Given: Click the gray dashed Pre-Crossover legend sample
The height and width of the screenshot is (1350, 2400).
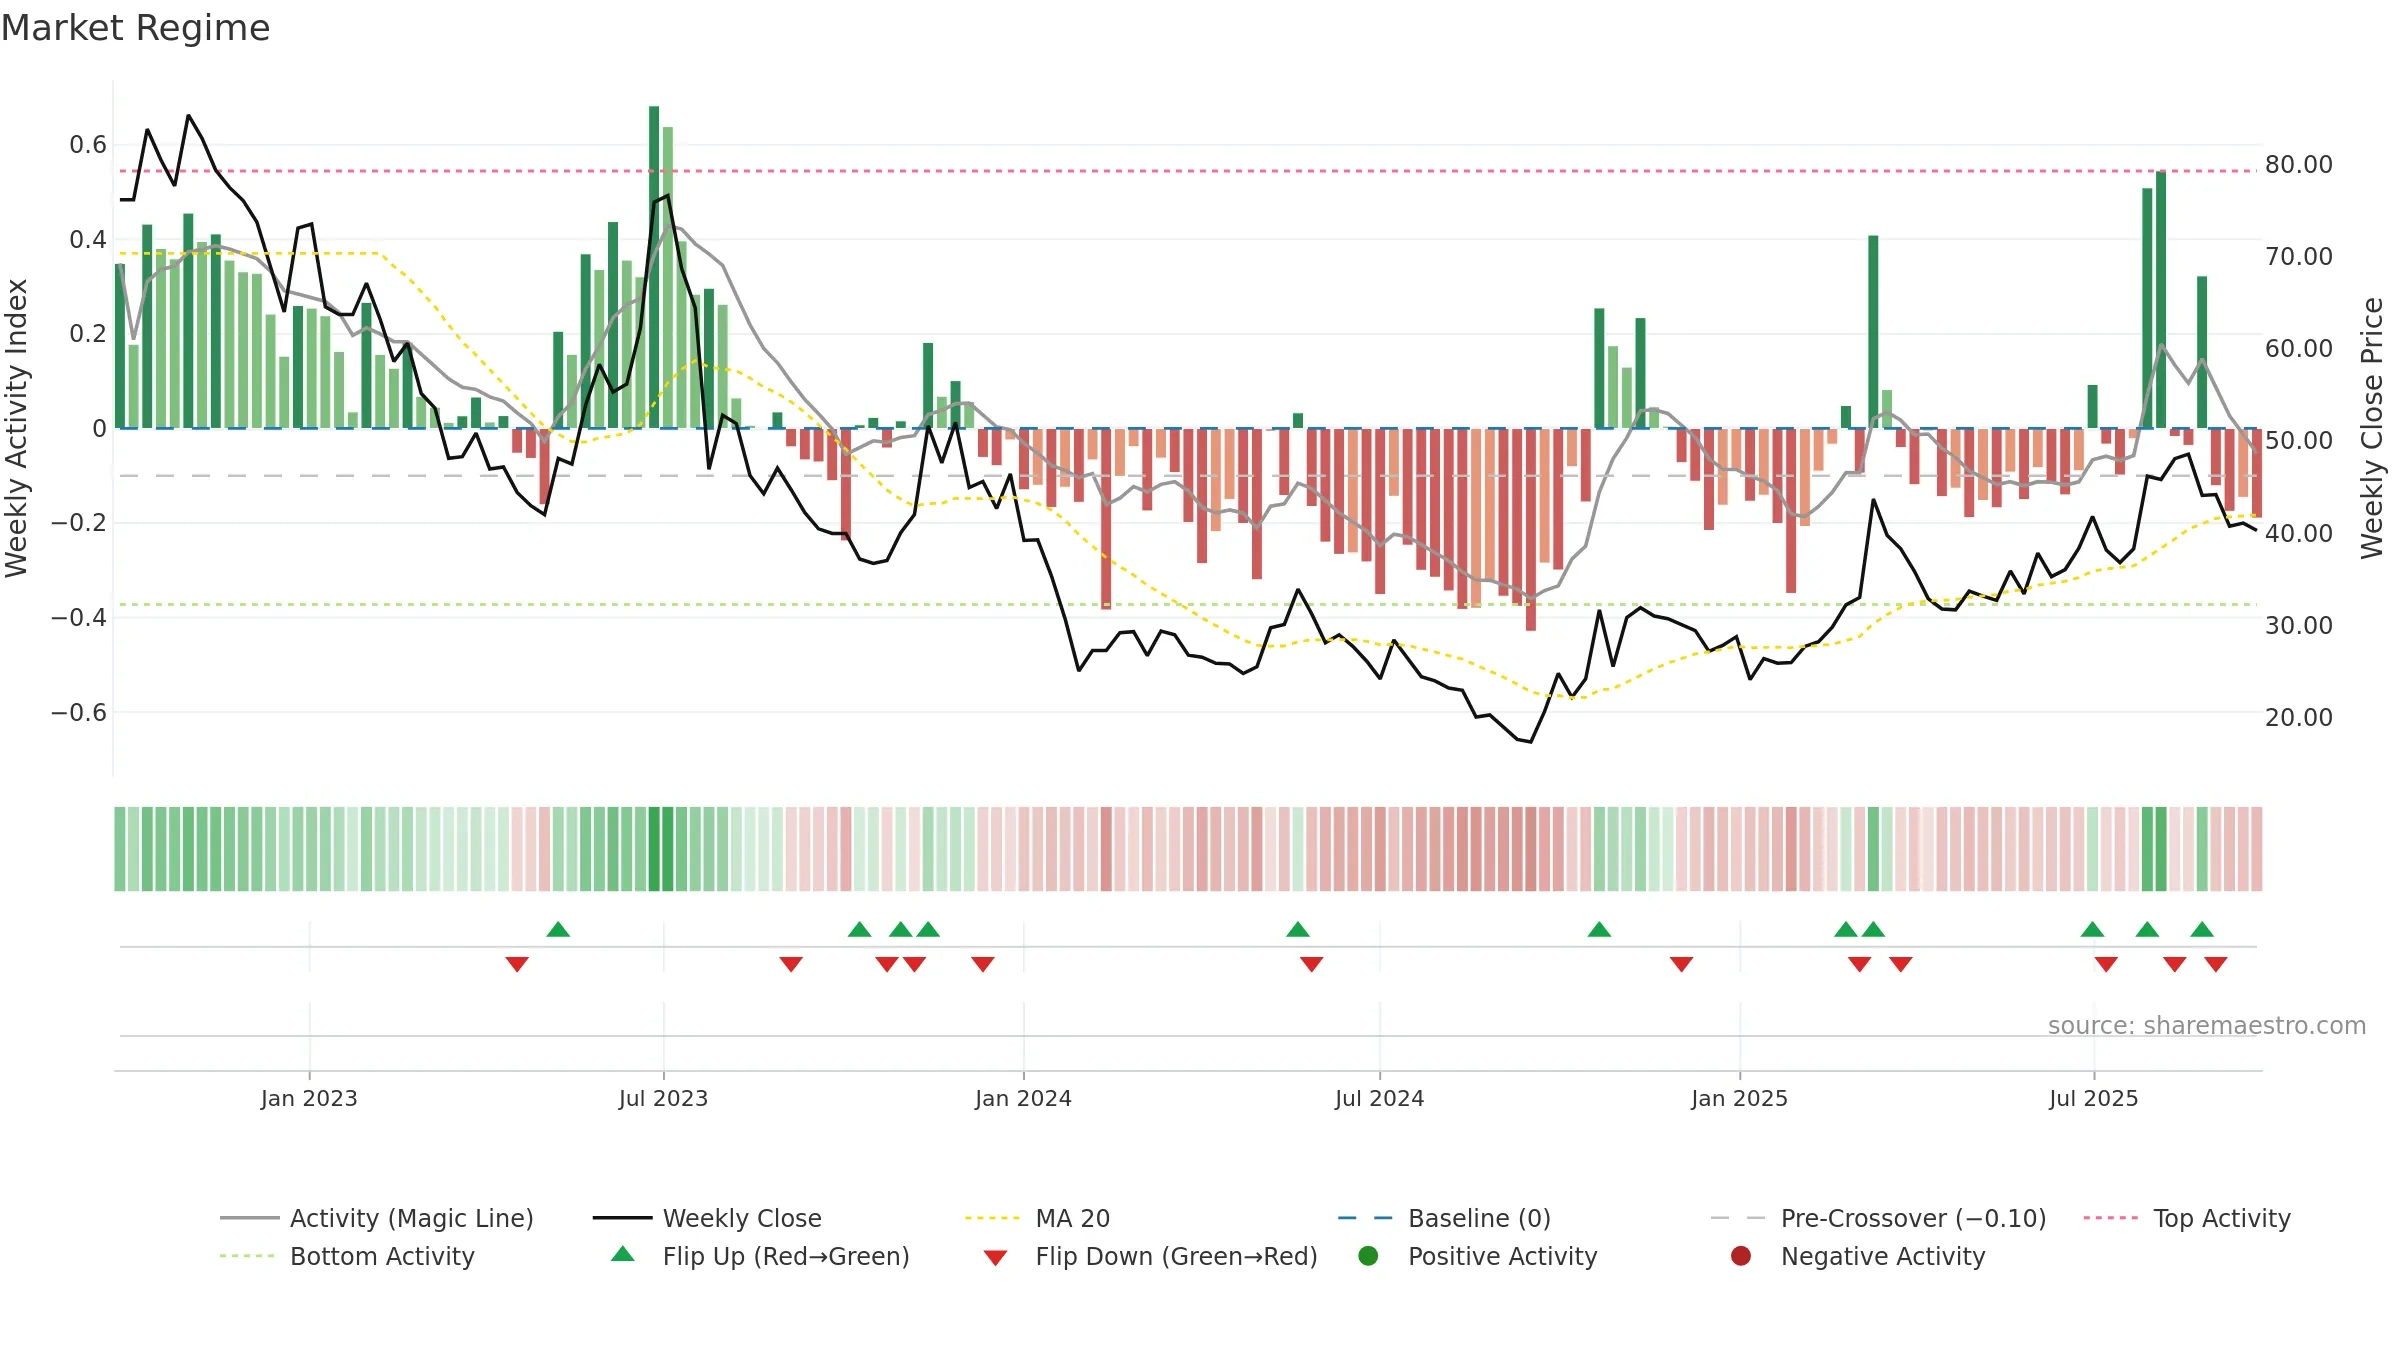Looking at the screenshot, I should [1738, 1218].
